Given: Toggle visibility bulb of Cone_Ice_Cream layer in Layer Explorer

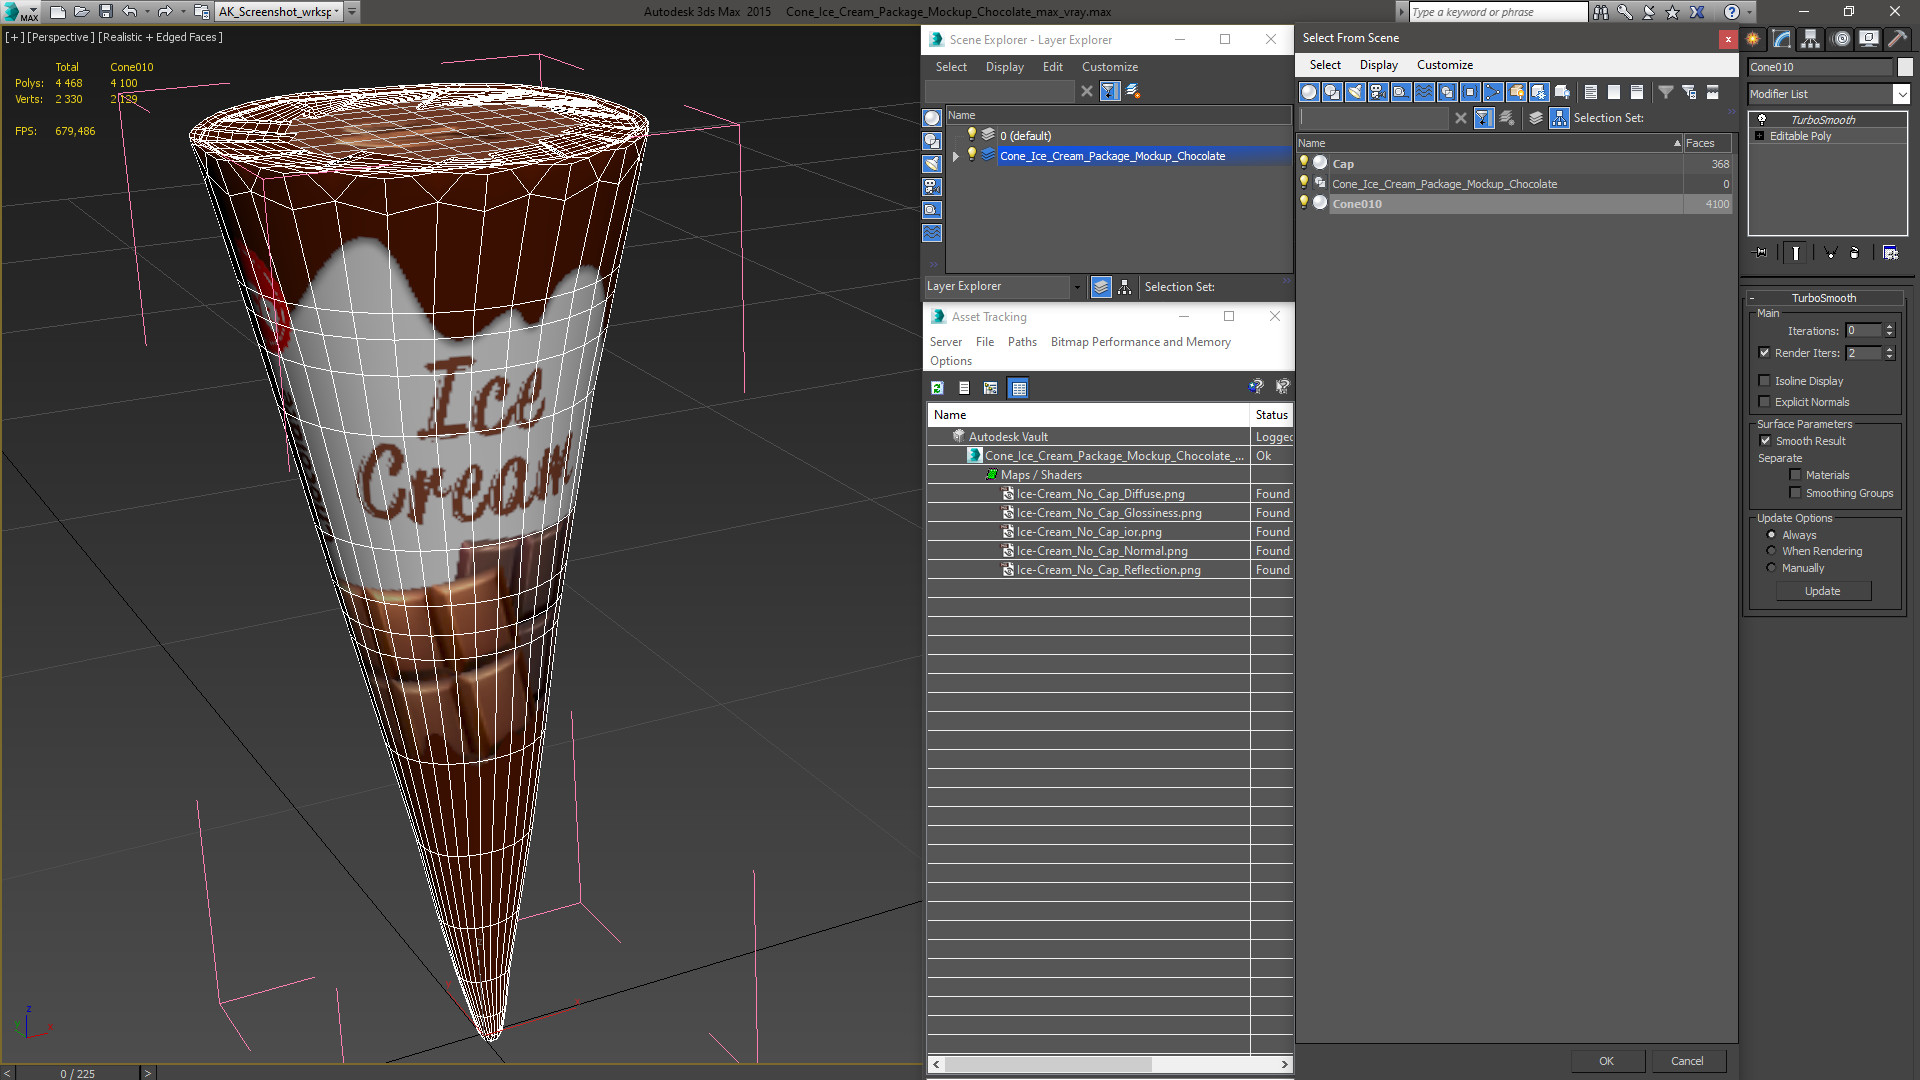Looking at the screenshot, I should click(x=971, y=155).
